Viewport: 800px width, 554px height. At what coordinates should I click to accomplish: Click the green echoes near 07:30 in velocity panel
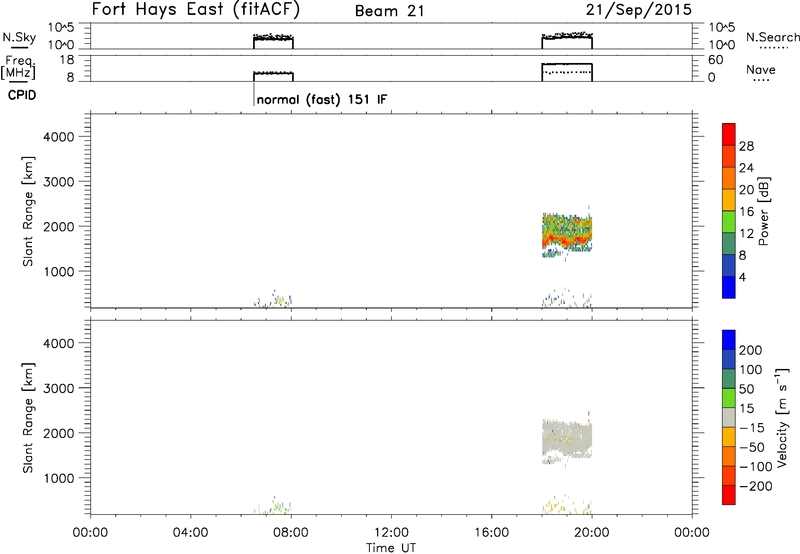[x=277, y=506]
